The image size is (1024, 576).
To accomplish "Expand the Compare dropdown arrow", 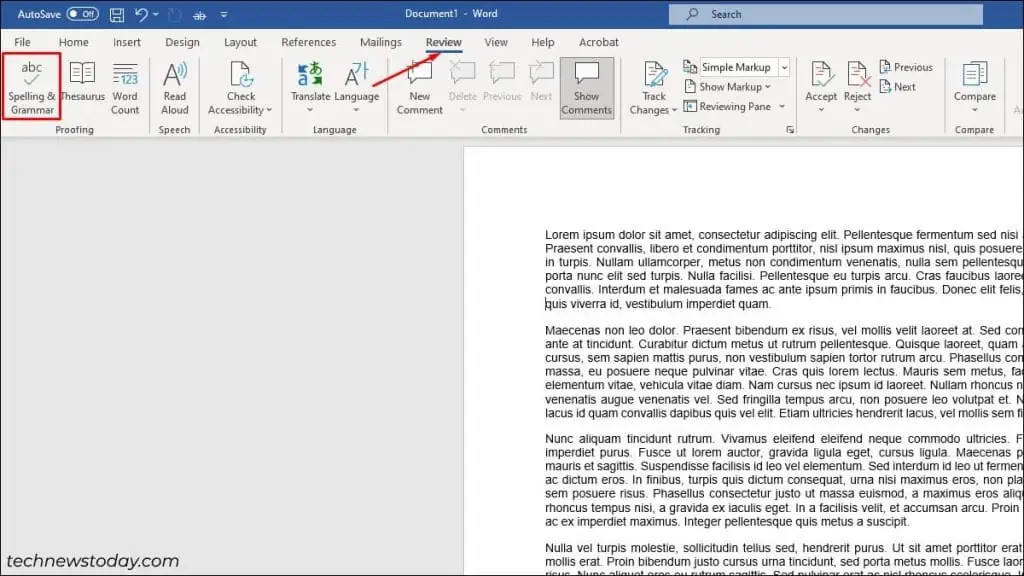I will click(x=974, y=110).
